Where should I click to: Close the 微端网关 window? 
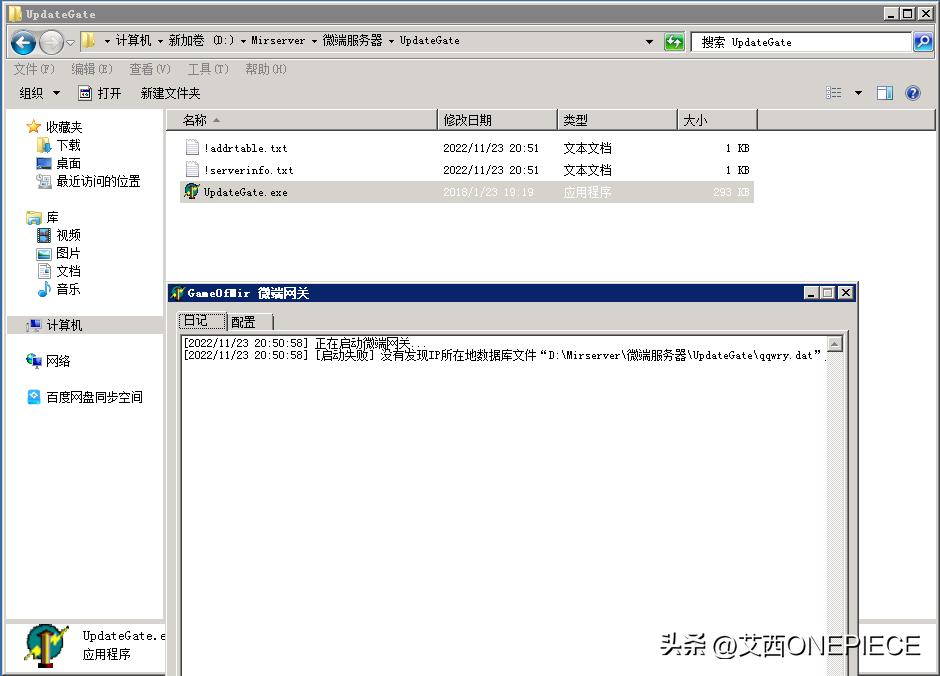pyautogui.click(x=845, y=292)
